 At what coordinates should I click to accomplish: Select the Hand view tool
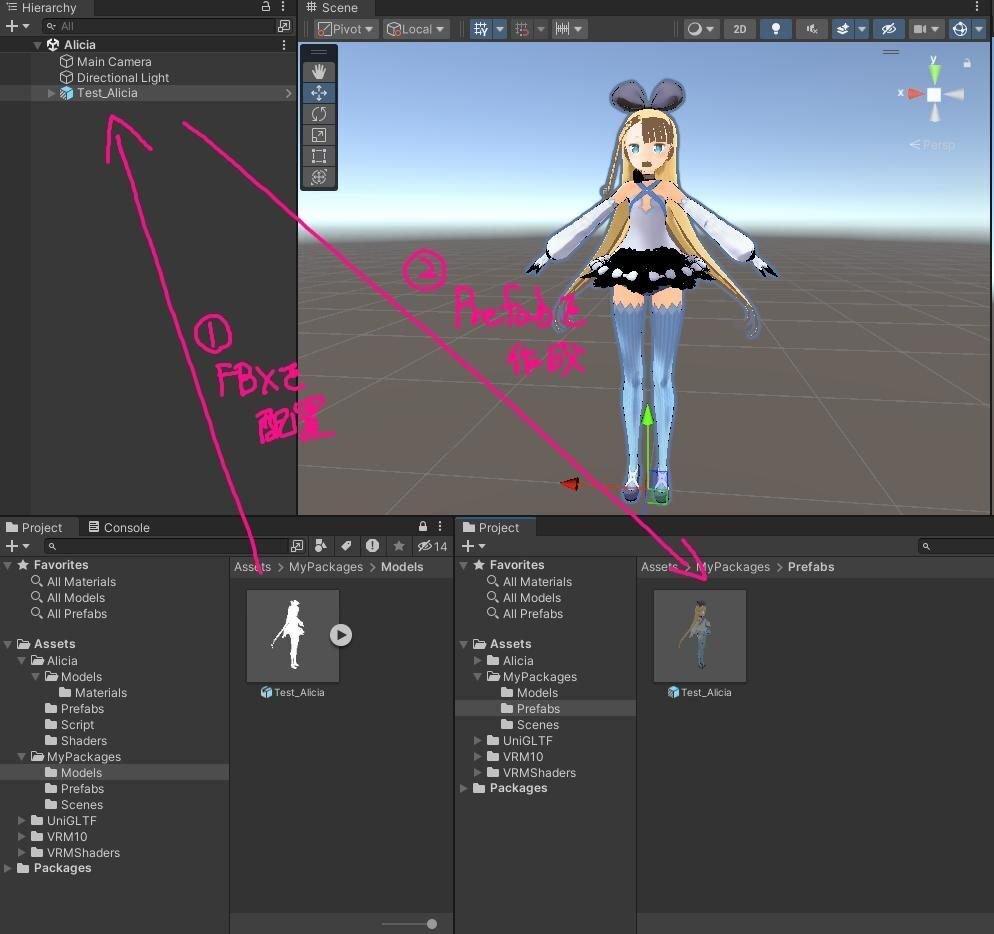[319, 72]
